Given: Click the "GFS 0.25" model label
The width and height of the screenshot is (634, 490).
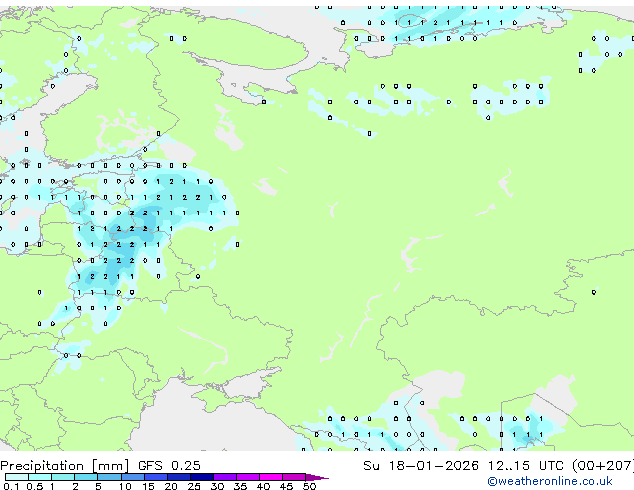Looking at the screenshot, I should coord(169,466).
